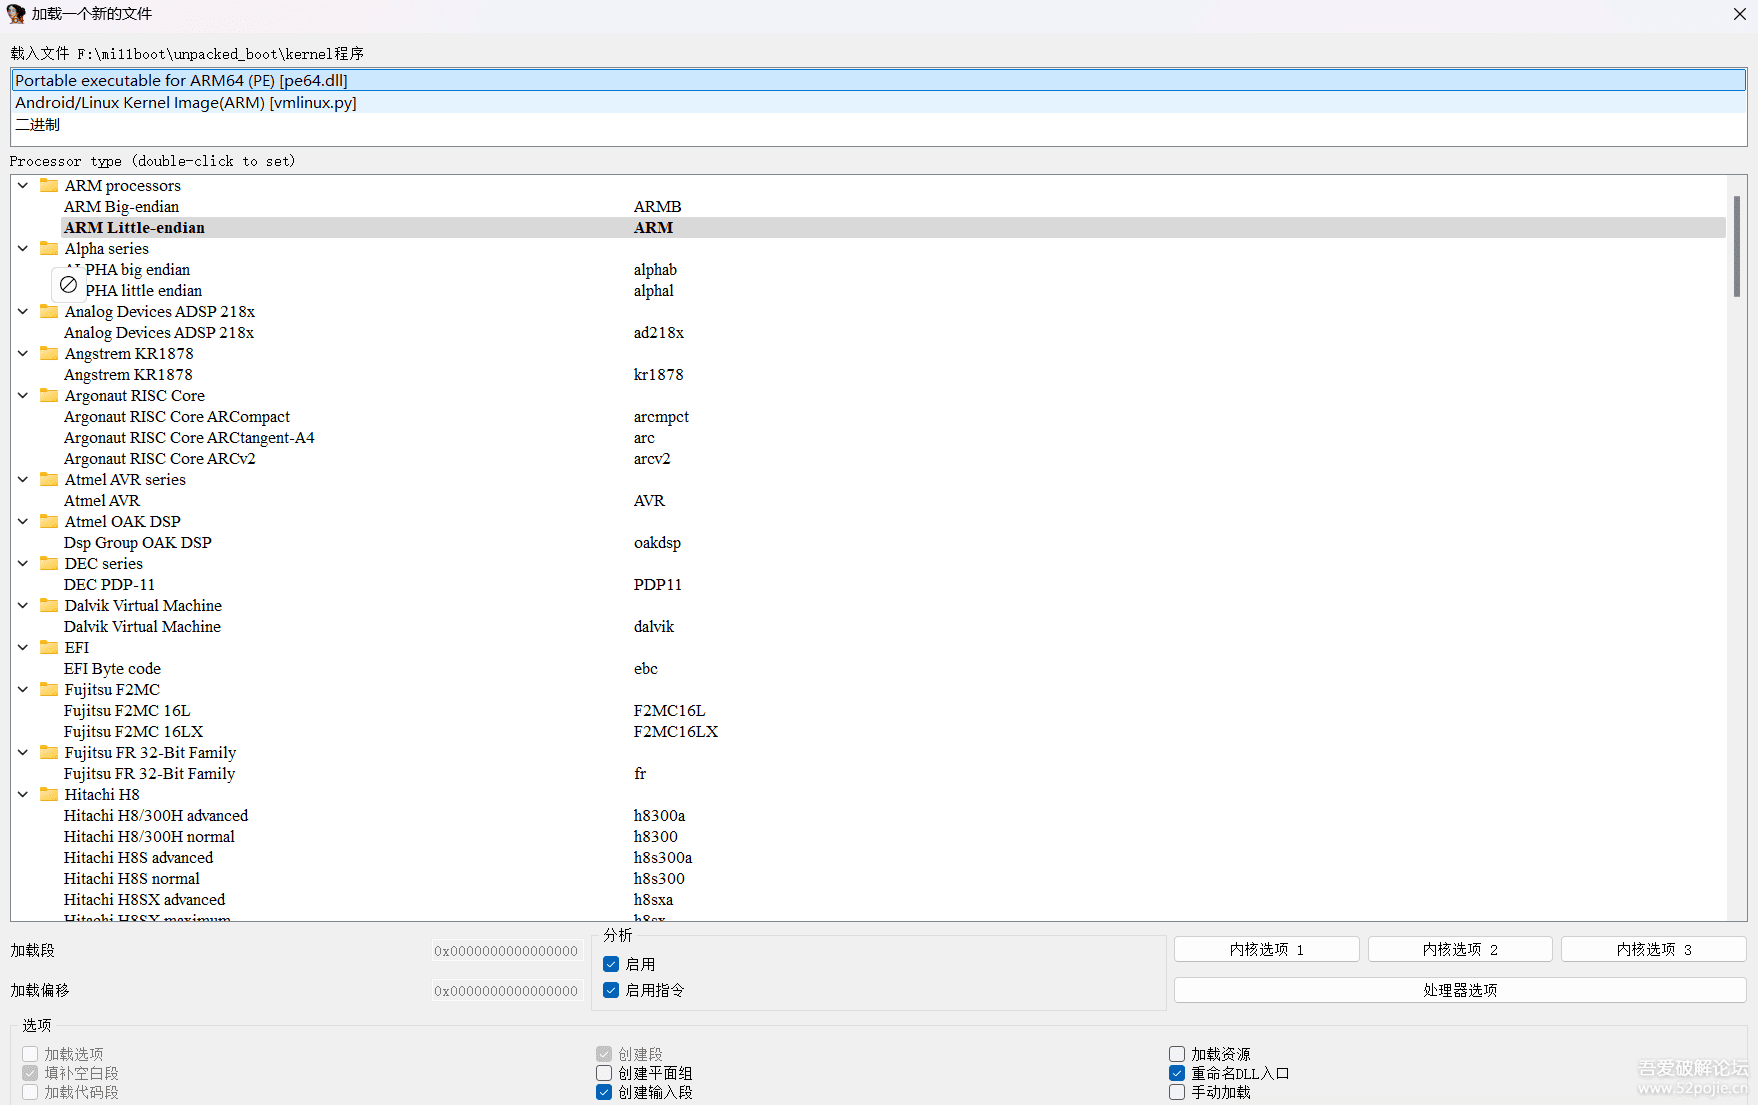Collapse the Analog Devices ADSP 218x group

point(23,311)
